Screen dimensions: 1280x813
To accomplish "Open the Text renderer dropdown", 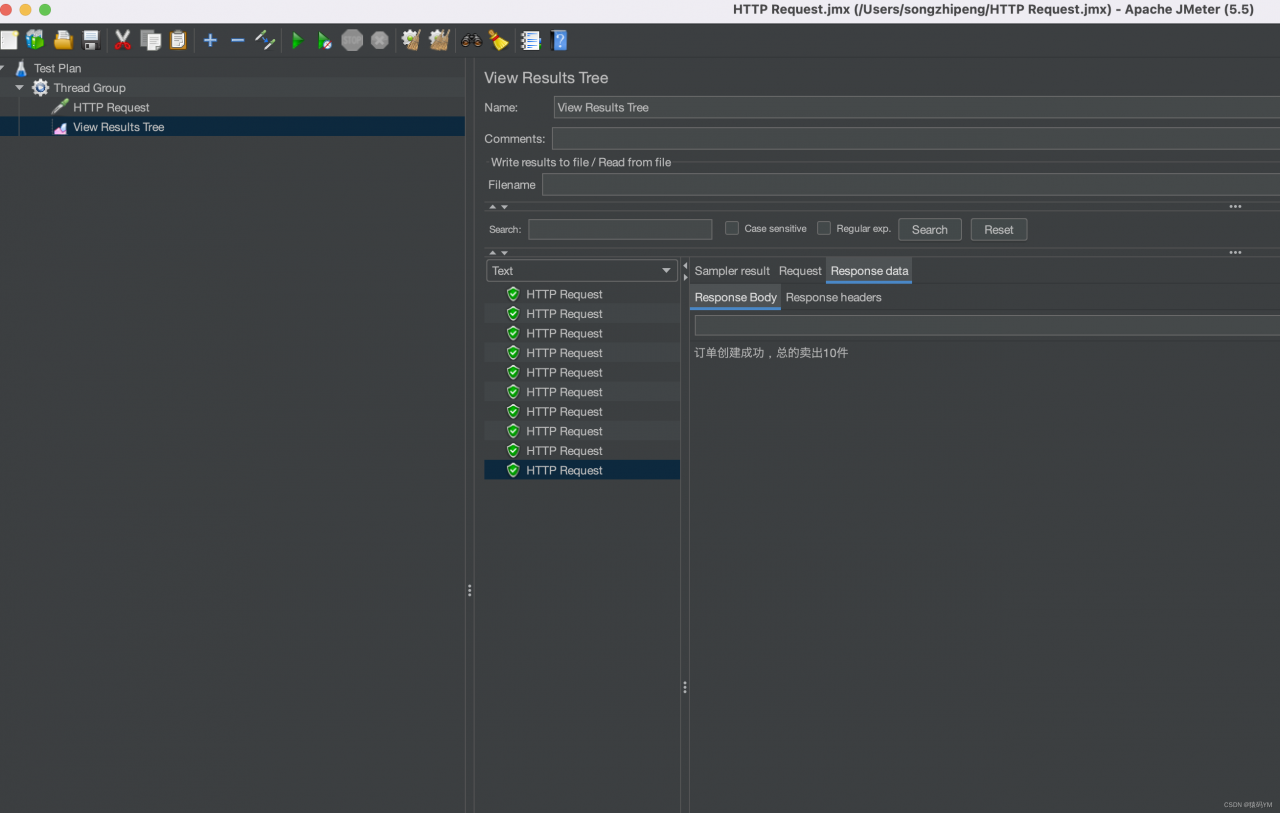I will pyautogui.click(x=582, y=271).
